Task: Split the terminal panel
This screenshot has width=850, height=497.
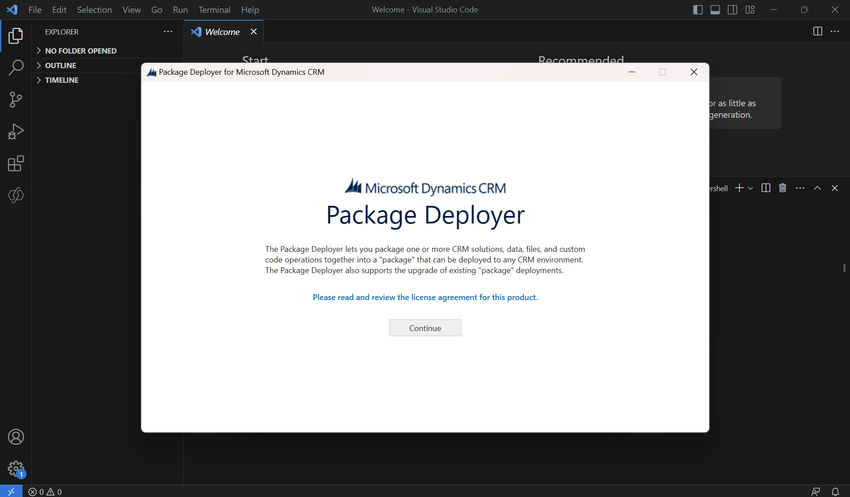Action: point(765,188)
